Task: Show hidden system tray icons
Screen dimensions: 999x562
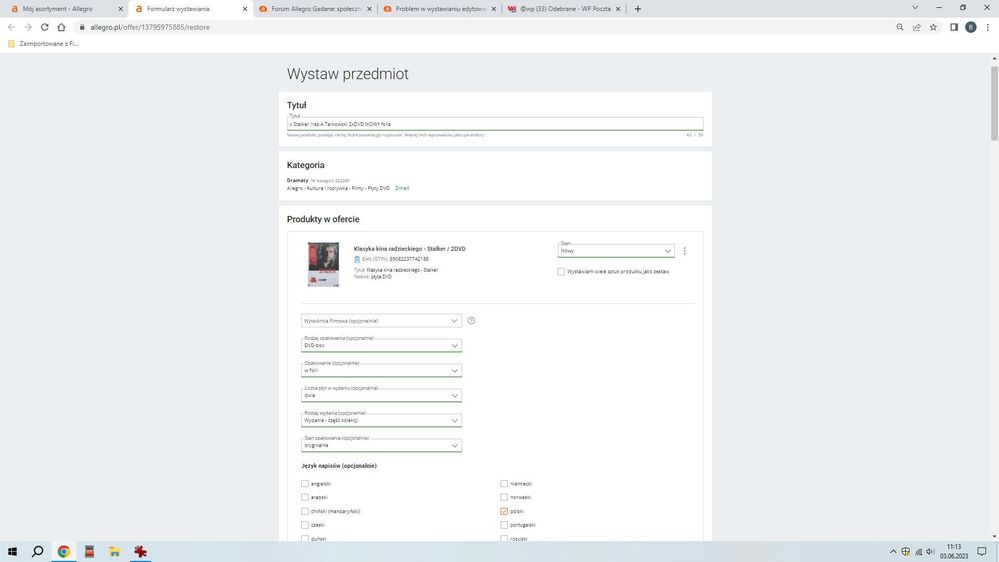Action: click(x=893, y=552)
